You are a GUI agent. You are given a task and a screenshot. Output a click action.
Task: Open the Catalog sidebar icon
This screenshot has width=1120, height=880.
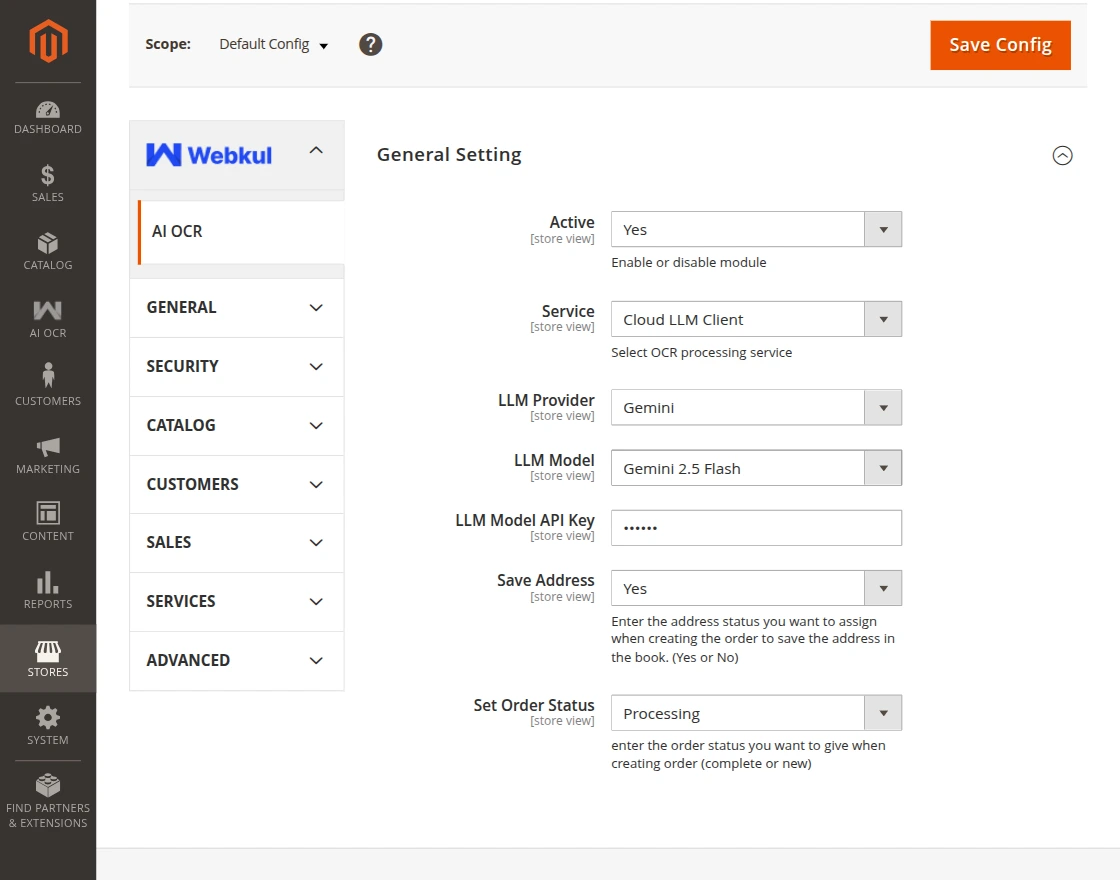point(47,249)
